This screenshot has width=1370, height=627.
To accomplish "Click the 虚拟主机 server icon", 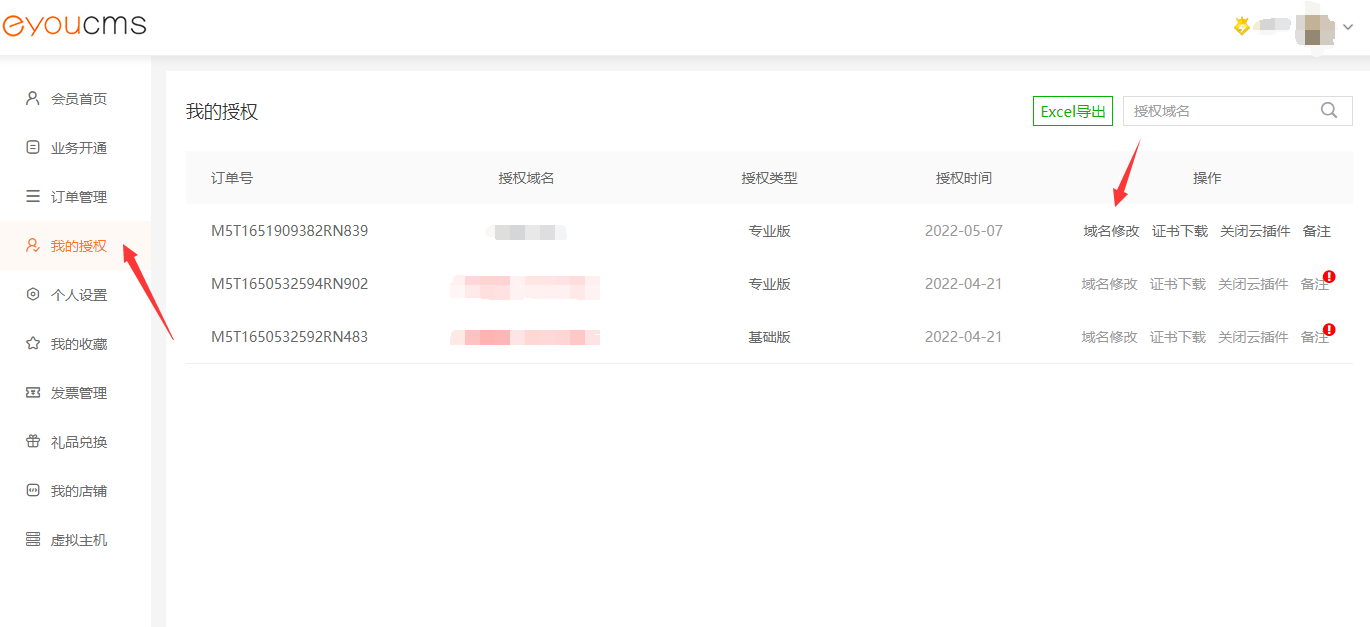I will (x=33, y=540).
